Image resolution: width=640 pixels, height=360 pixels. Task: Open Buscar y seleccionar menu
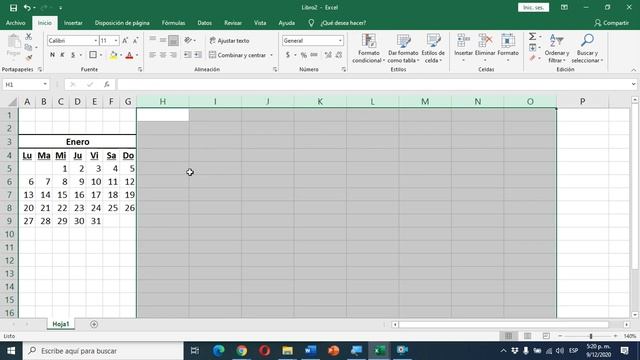[x=587, y=48]
